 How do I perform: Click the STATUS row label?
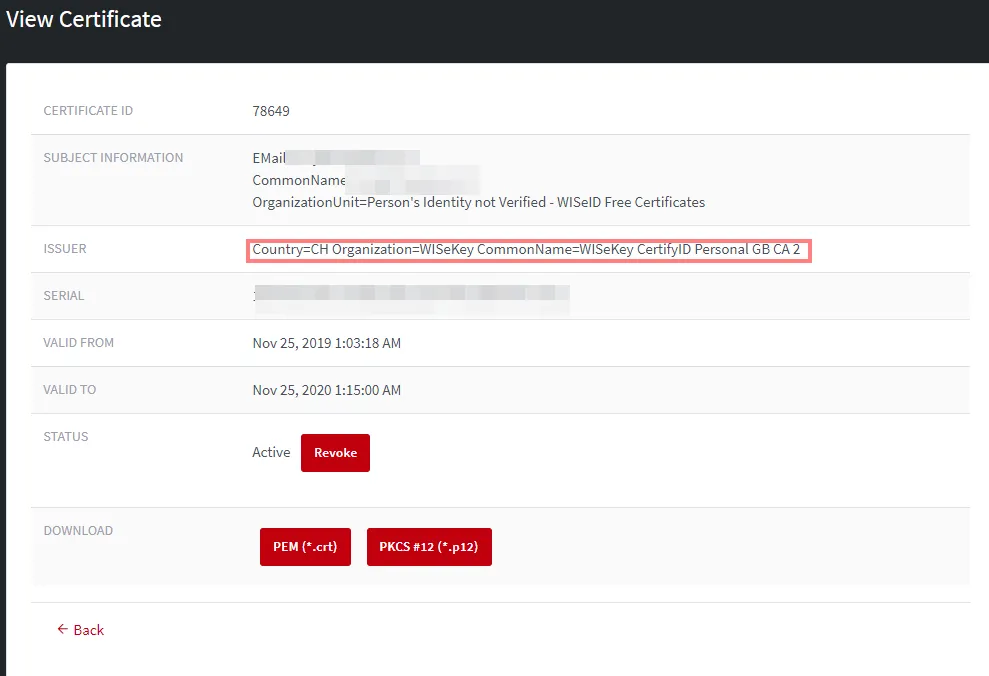[66, 436]
